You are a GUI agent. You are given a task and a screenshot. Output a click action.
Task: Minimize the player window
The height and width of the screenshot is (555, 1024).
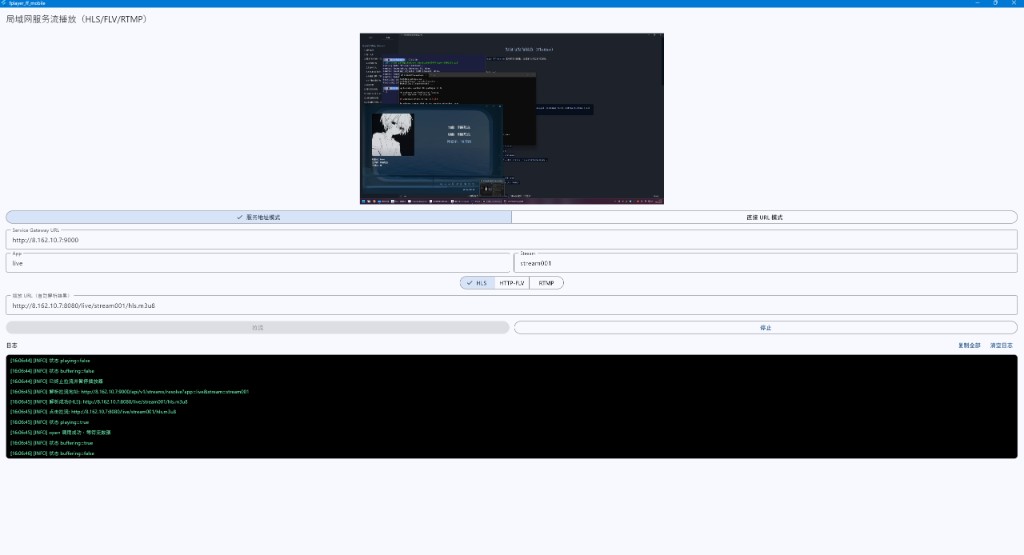click(x=978, y=3)
